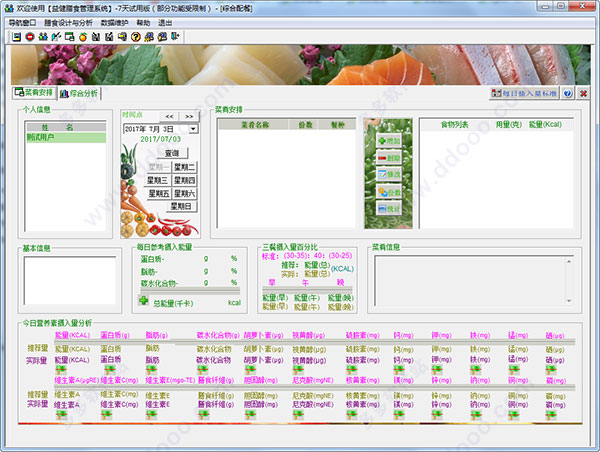This screenshot has width=600, height=452.
Task: Open the date picker dropdown arrow
Action: click(x=194, y=129)
